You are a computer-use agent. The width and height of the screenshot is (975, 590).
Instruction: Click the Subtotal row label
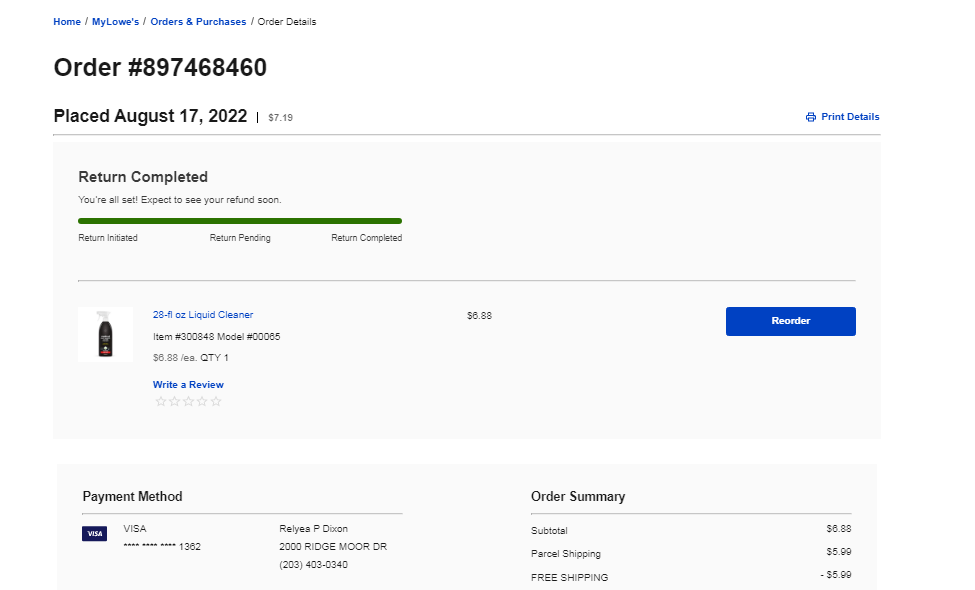click(549, 530)
